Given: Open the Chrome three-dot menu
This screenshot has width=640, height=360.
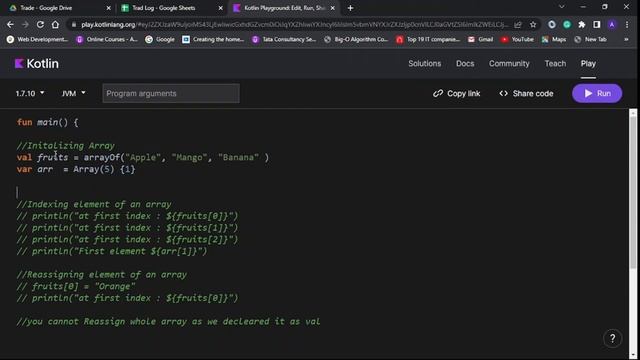Looking at the screenshot, I should pos(627,24).
